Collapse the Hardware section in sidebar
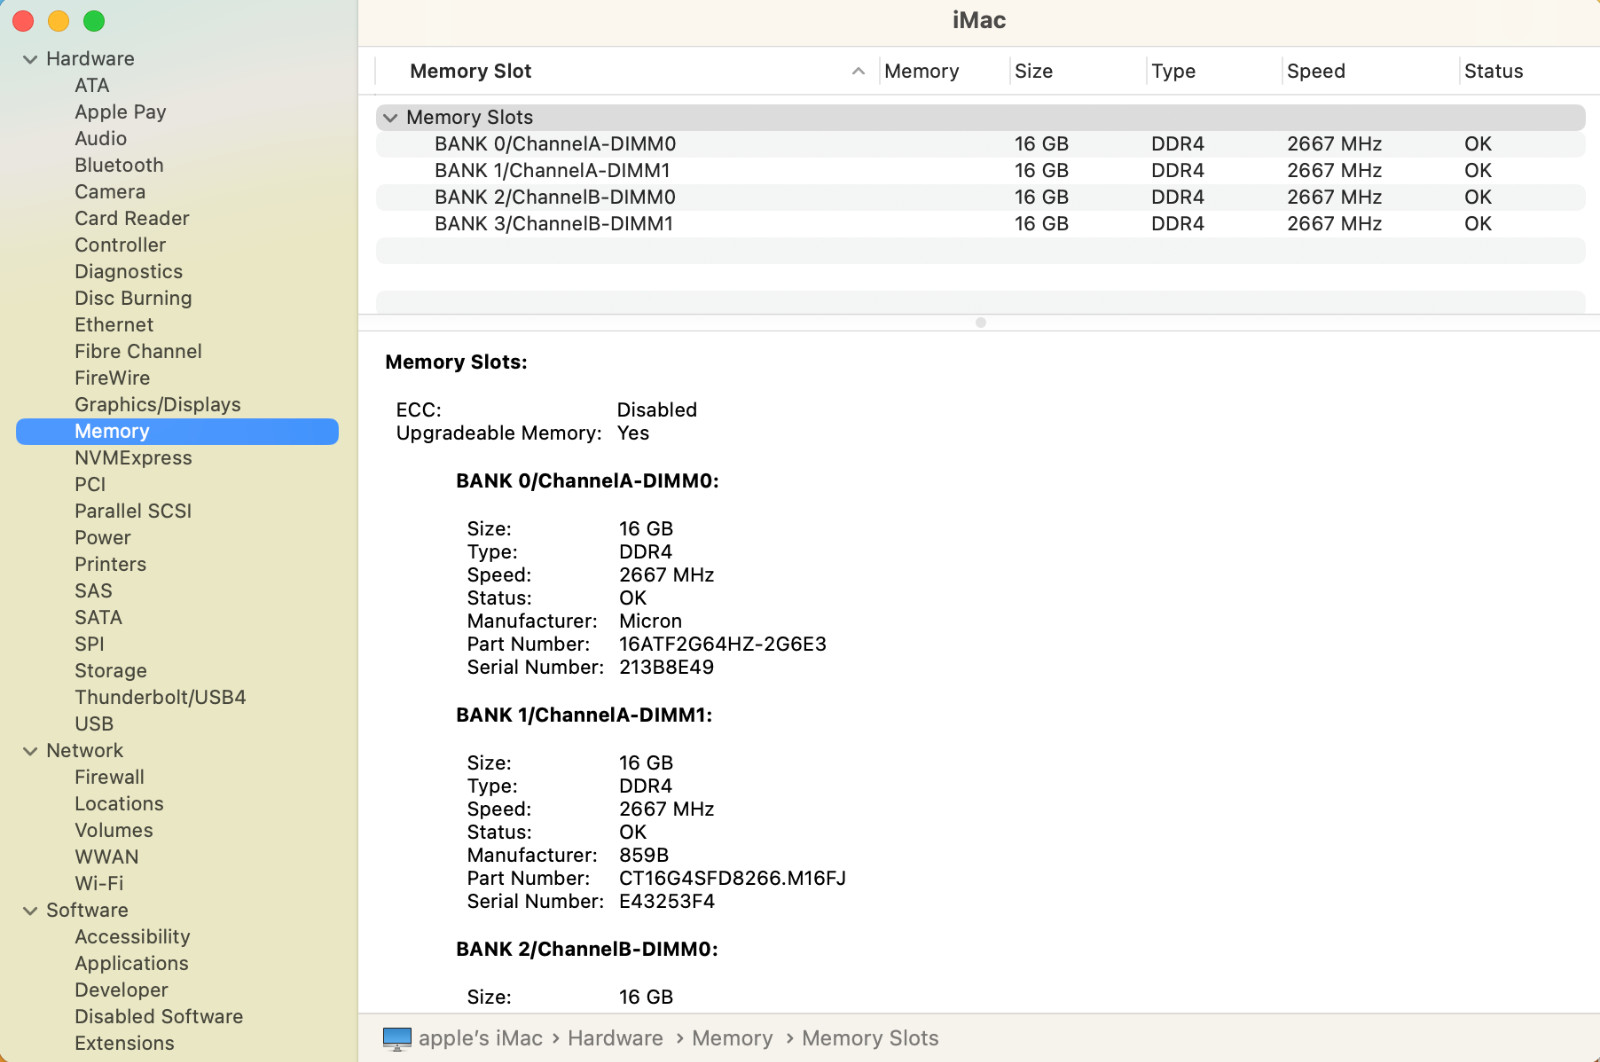Viewport: 1600px width, 1062px height. [30, 59]
